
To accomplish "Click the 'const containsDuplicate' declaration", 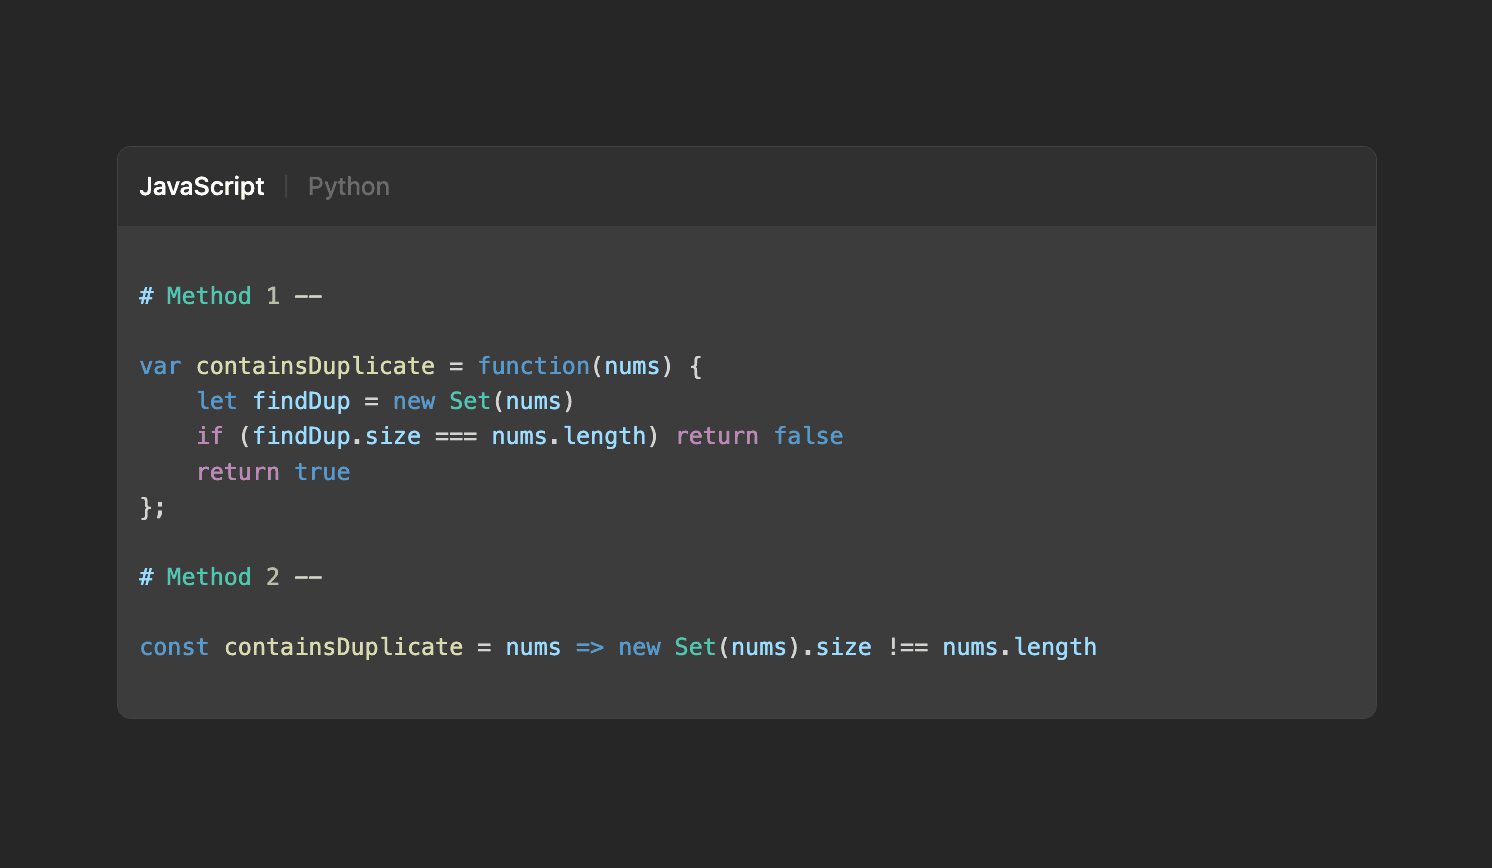I will 301,647.
